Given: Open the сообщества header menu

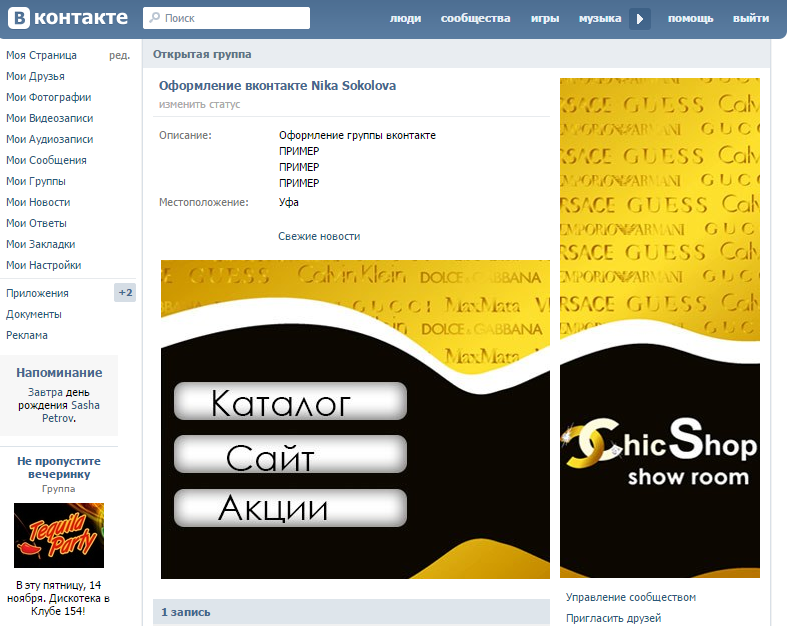Looking at the screenshot, I should point(475,19).
